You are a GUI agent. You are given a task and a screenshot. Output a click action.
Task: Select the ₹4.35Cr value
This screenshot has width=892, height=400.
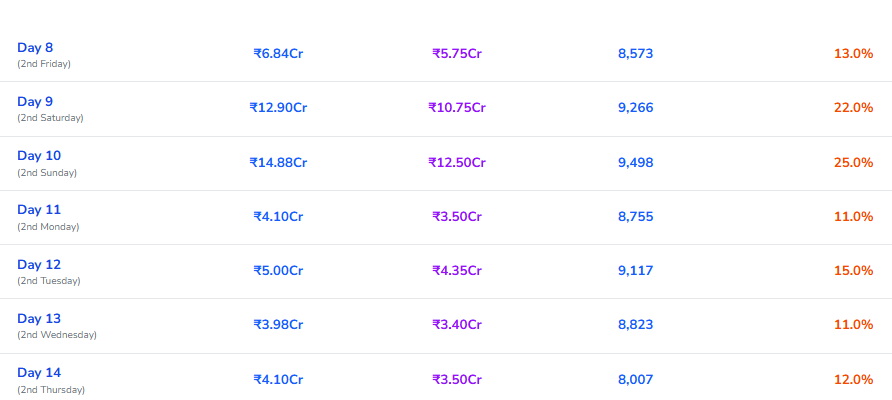[457, 270]
